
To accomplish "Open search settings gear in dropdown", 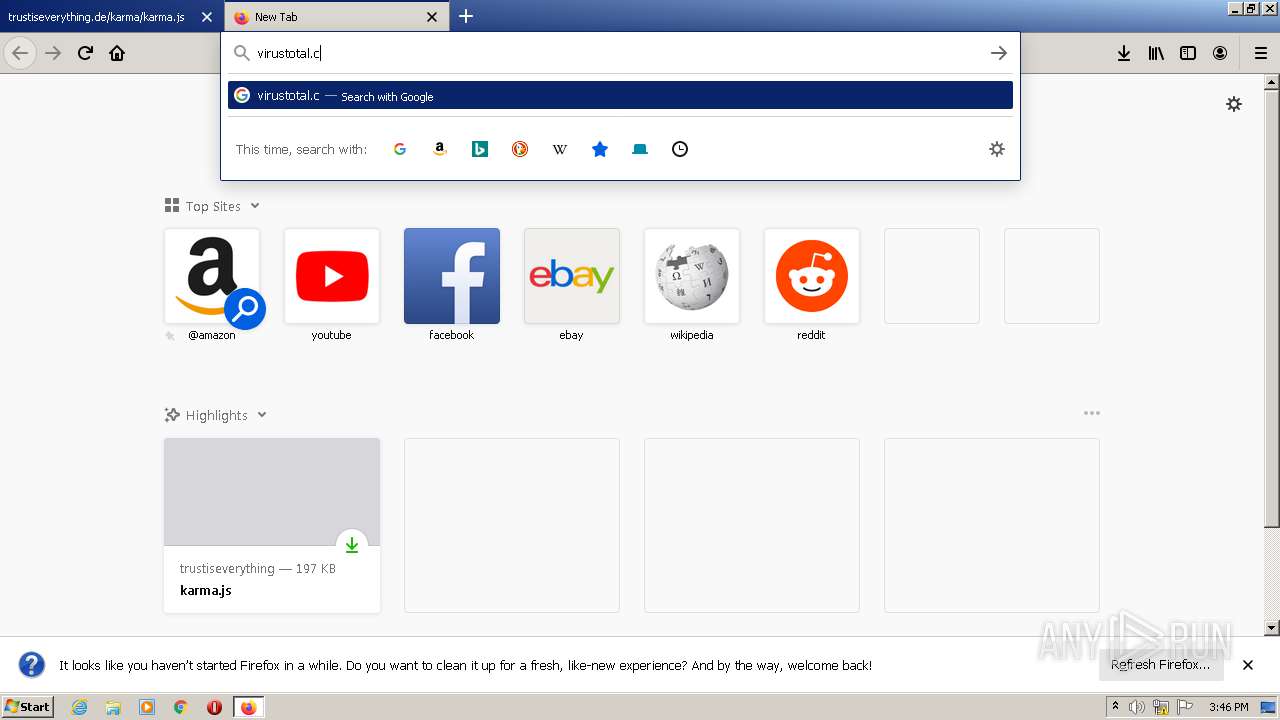I will pos(997,149).
